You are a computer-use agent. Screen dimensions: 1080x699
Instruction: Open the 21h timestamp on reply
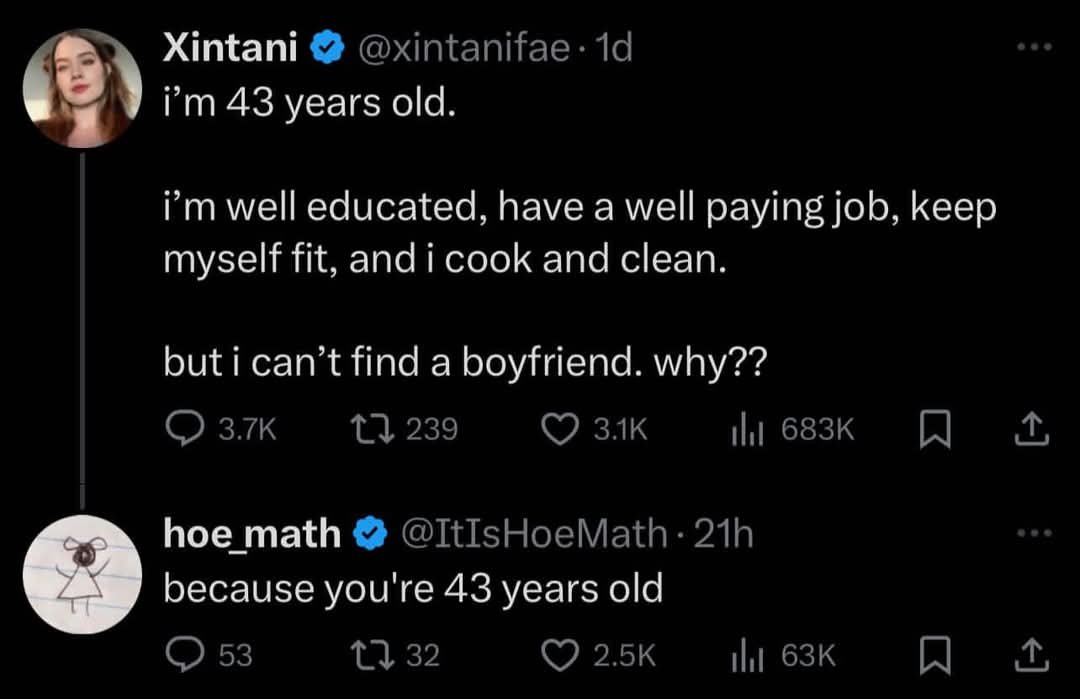pyautogui.click(x=723, y=535)
